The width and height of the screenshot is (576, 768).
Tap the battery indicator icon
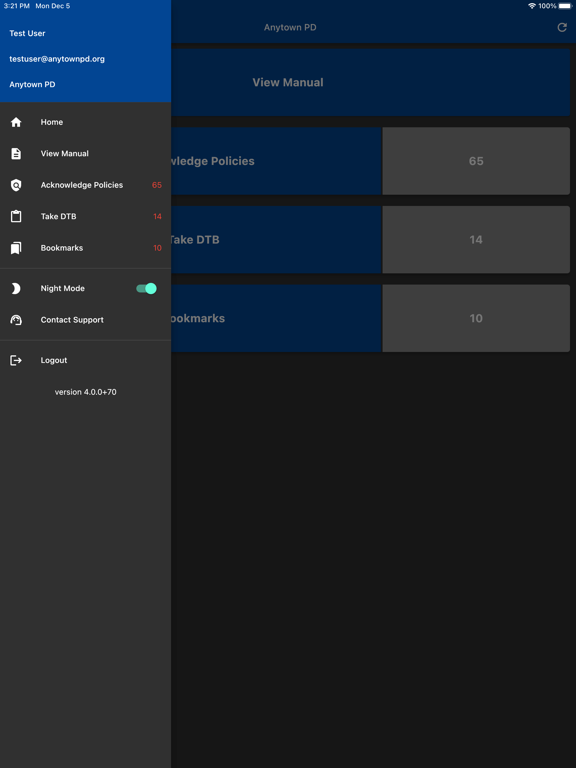(565, 6)
